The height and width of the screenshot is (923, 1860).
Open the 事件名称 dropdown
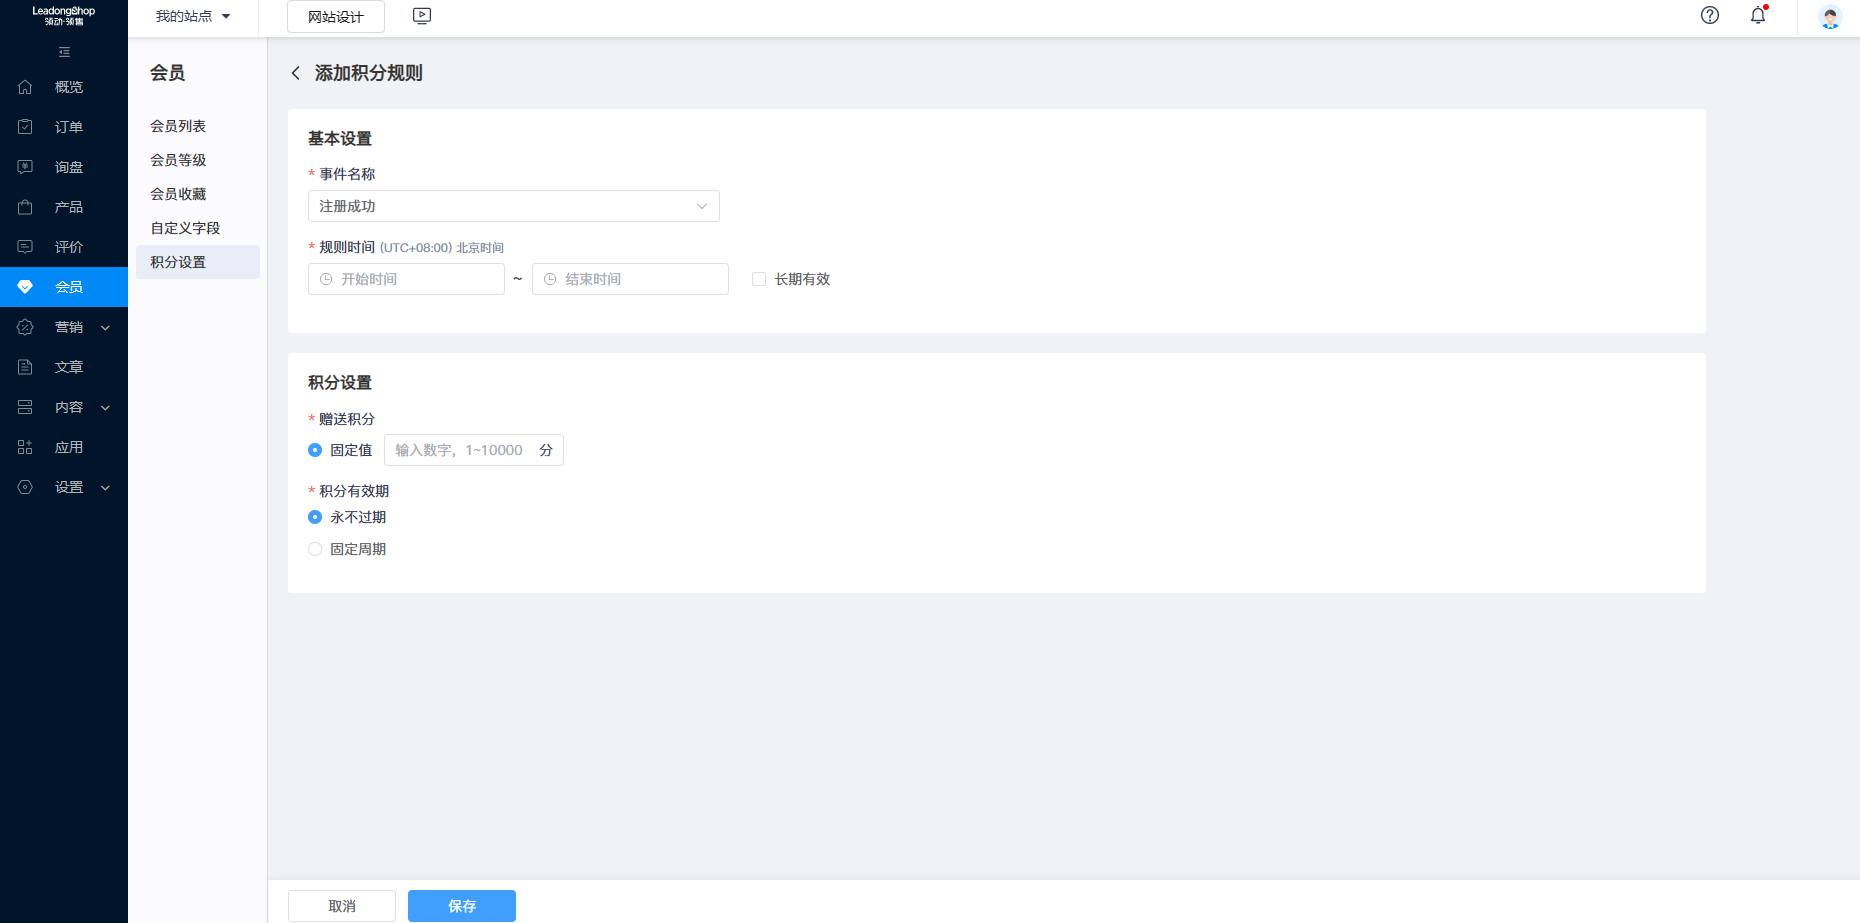(x=513, y=206)
